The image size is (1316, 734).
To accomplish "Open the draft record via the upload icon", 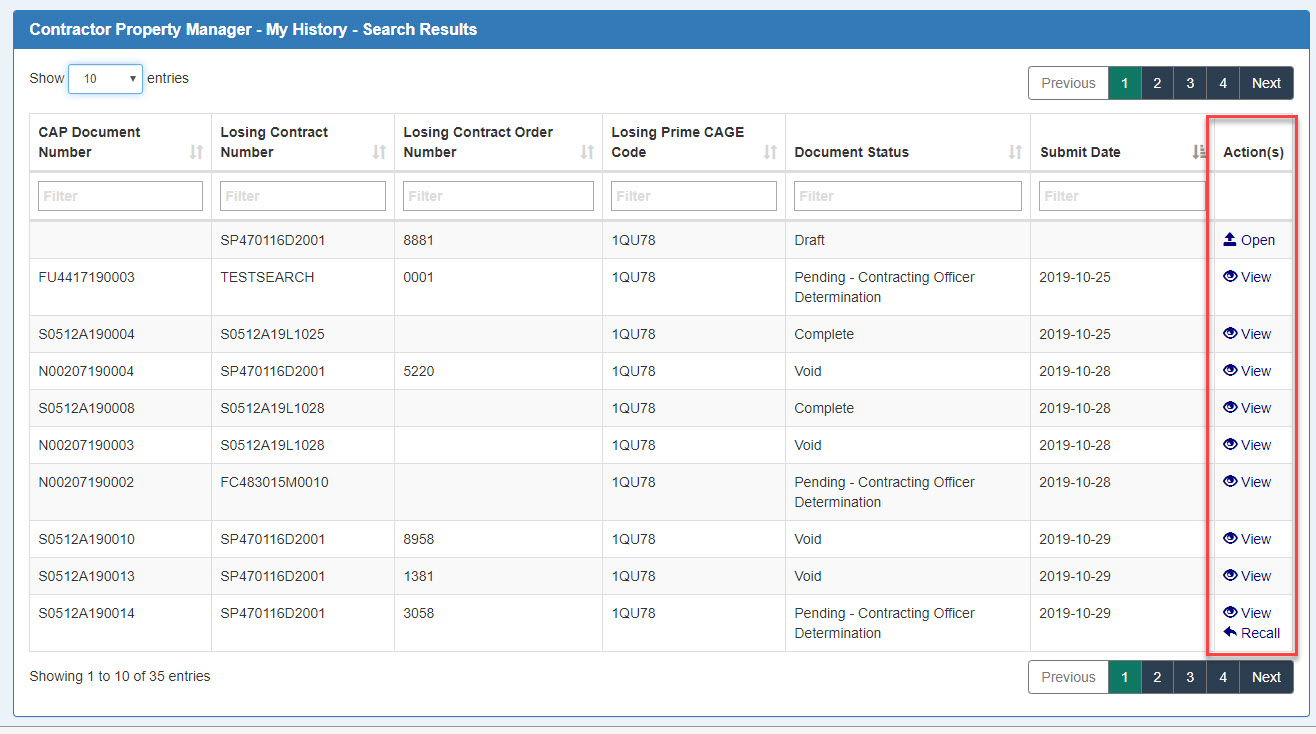I will 1230,240.
